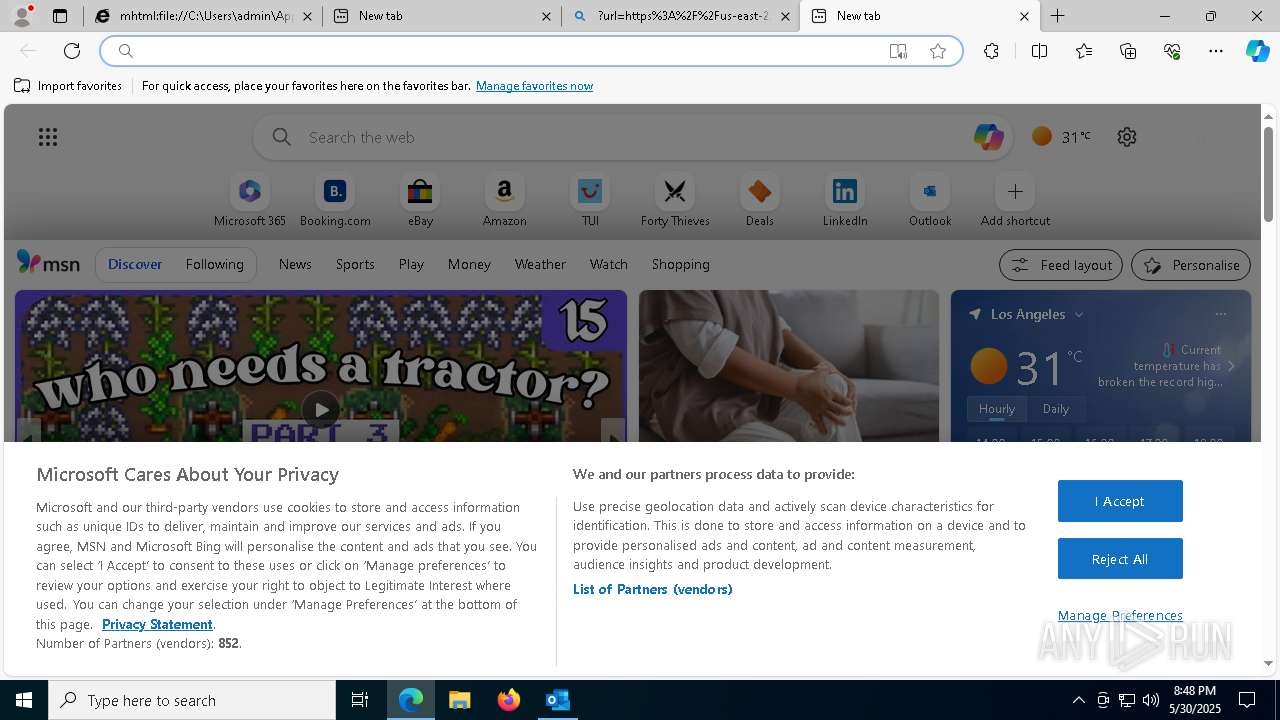Add this page to favorites star
Viewport: 1280px width, 720px height.
[x=938, y=51]
